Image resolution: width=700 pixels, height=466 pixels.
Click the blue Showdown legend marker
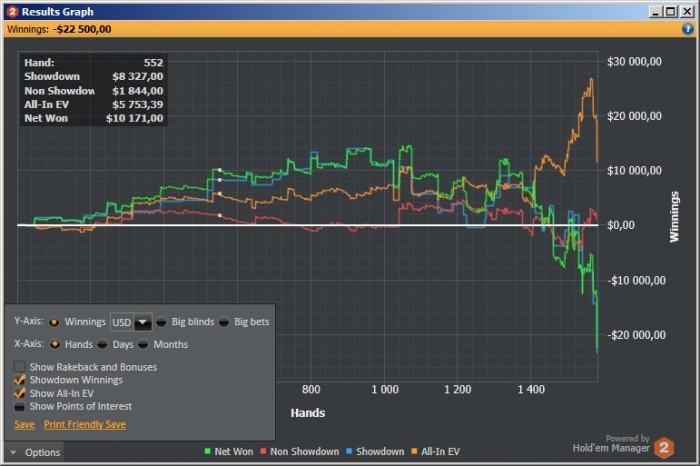coord(349,451)
